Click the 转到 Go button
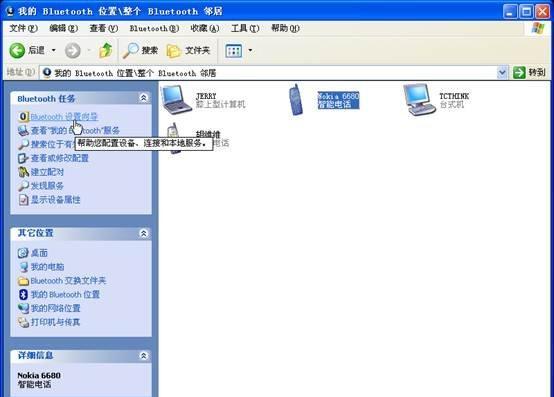Image resolution: width=554 pixels, height=397 pixels. [530, 73]
